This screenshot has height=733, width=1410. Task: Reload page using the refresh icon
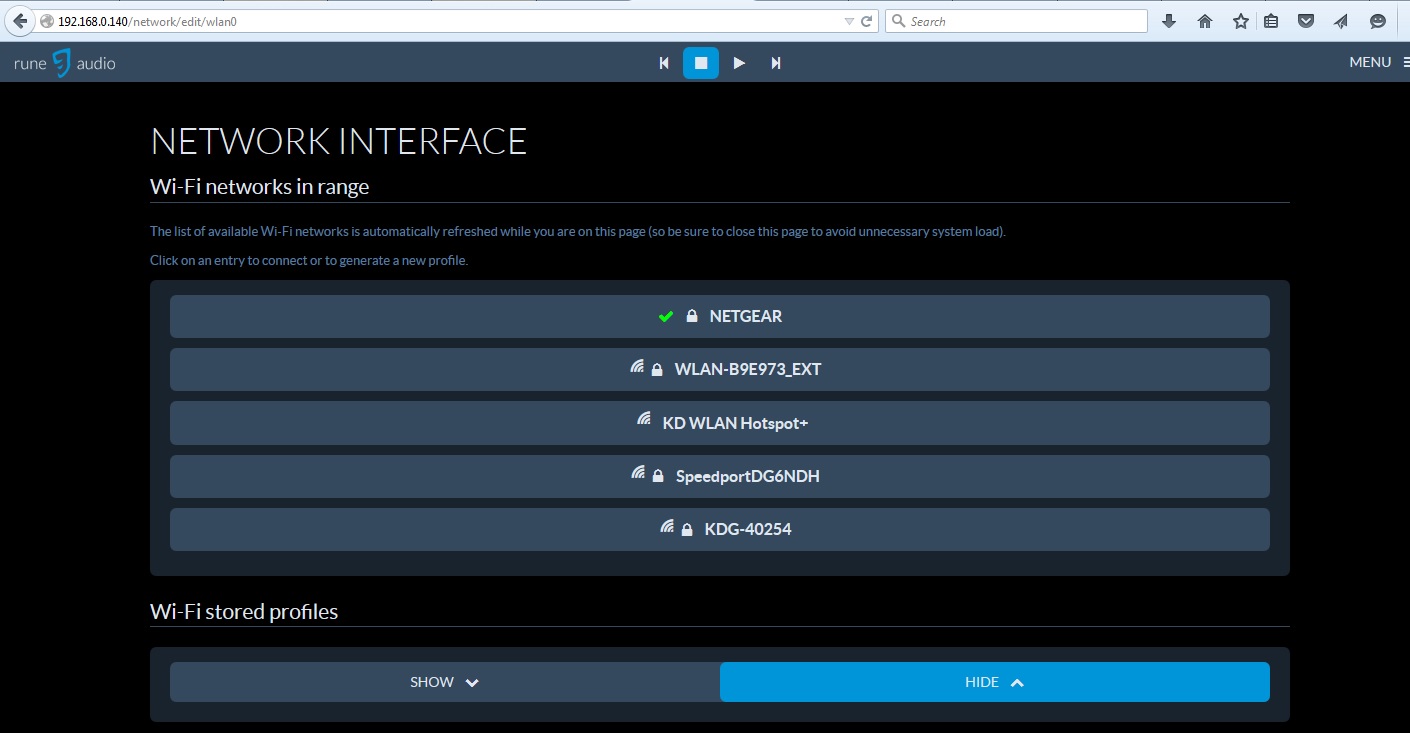click(x=867, y=21)
